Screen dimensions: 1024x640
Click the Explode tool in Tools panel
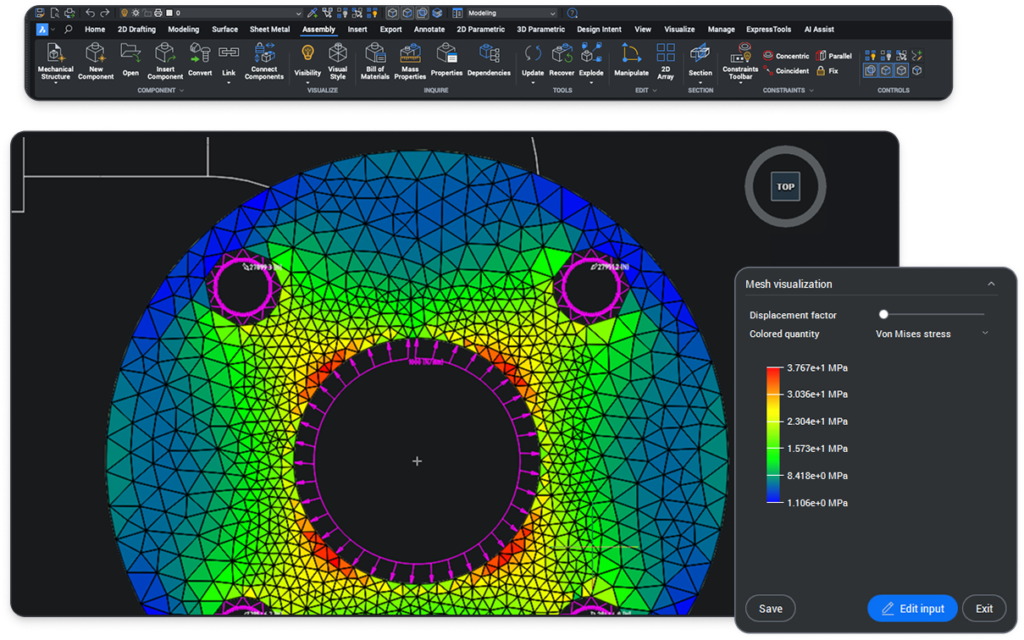click(x=591, y=60)
